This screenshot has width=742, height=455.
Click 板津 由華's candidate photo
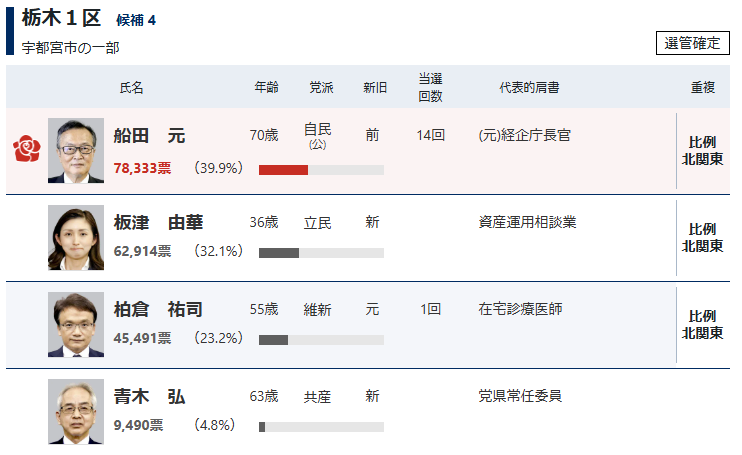click(x=75, y=238)
